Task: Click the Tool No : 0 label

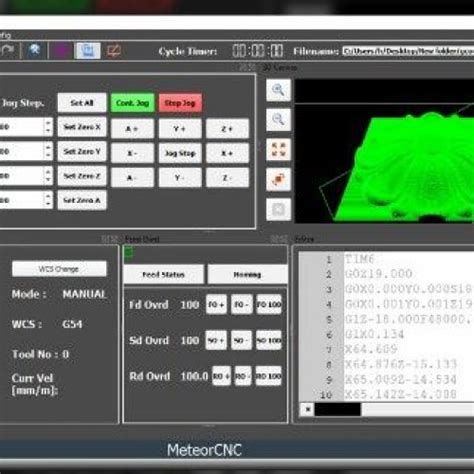Action: (40, 354)
